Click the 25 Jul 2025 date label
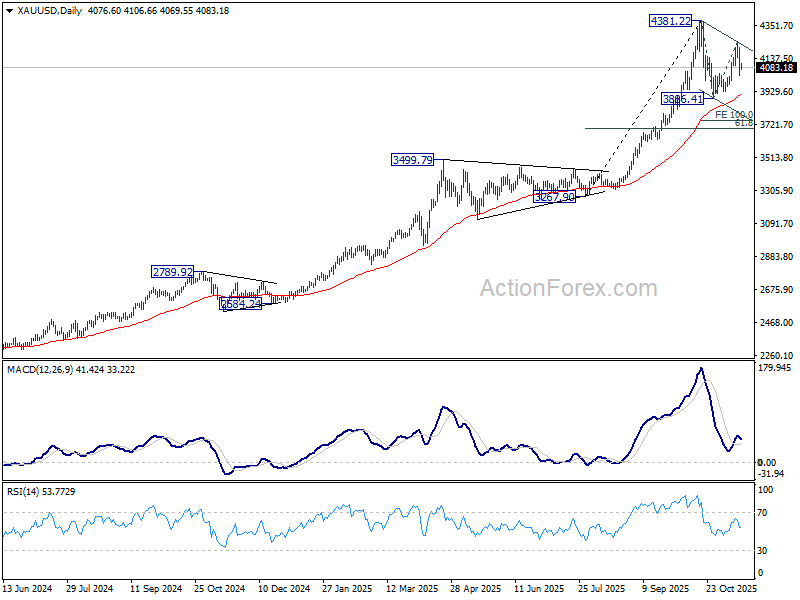 pyautogui.click(x=602, y=589)
